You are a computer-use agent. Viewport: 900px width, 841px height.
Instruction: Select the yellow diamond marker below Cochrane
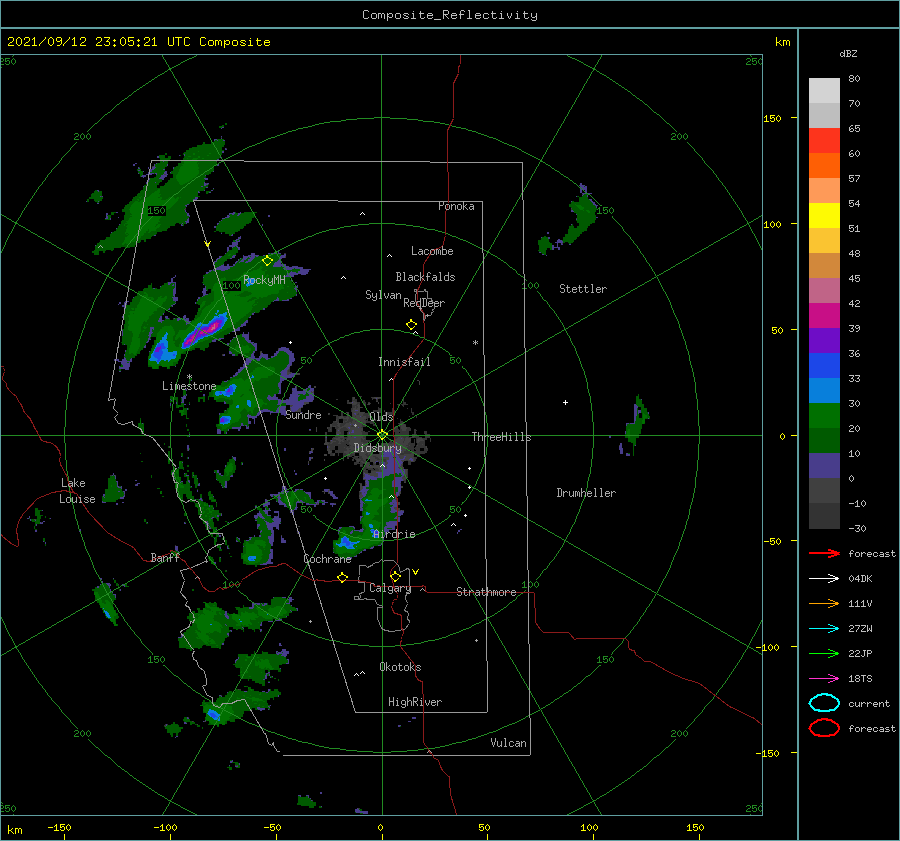pos(343,577)
